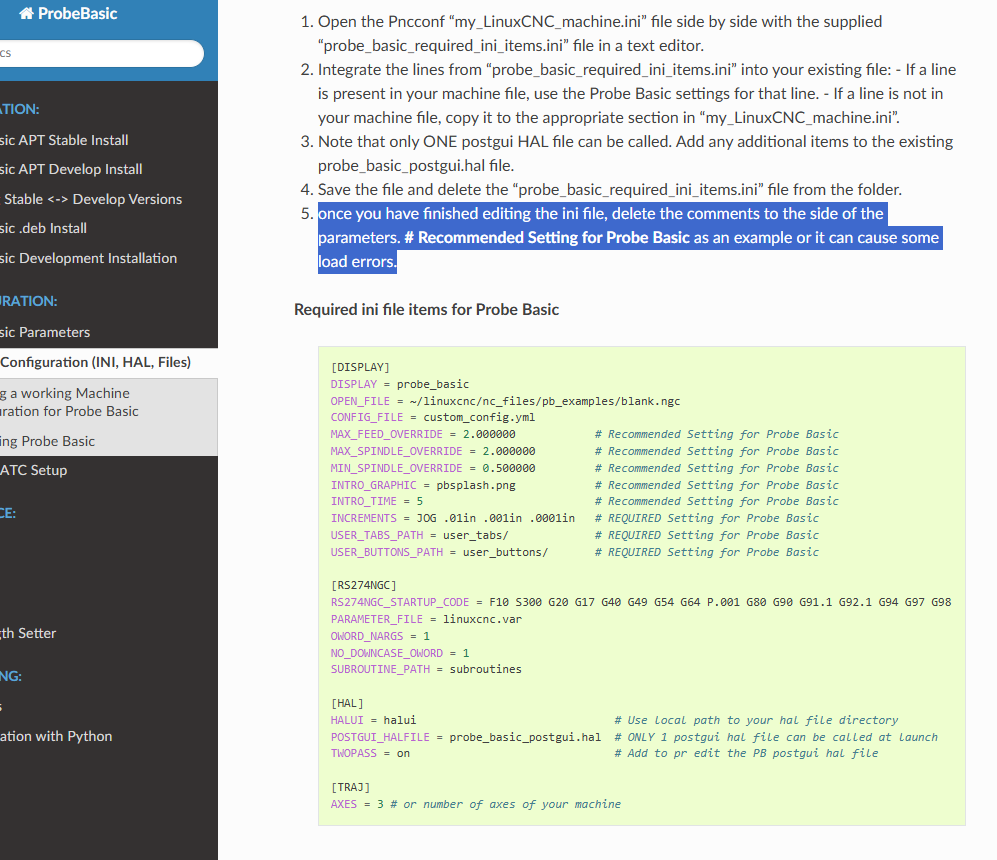Open the .deb Install page
Viewport: 997px width, 860px height.
click(x=43, y=228)
